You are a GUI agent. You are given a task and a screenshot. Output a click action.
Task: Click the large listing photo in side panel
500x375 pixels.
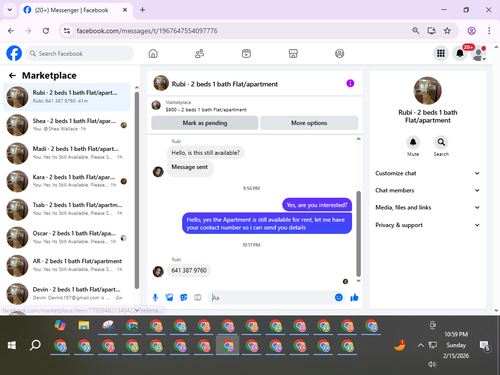(x=427, y=91)
